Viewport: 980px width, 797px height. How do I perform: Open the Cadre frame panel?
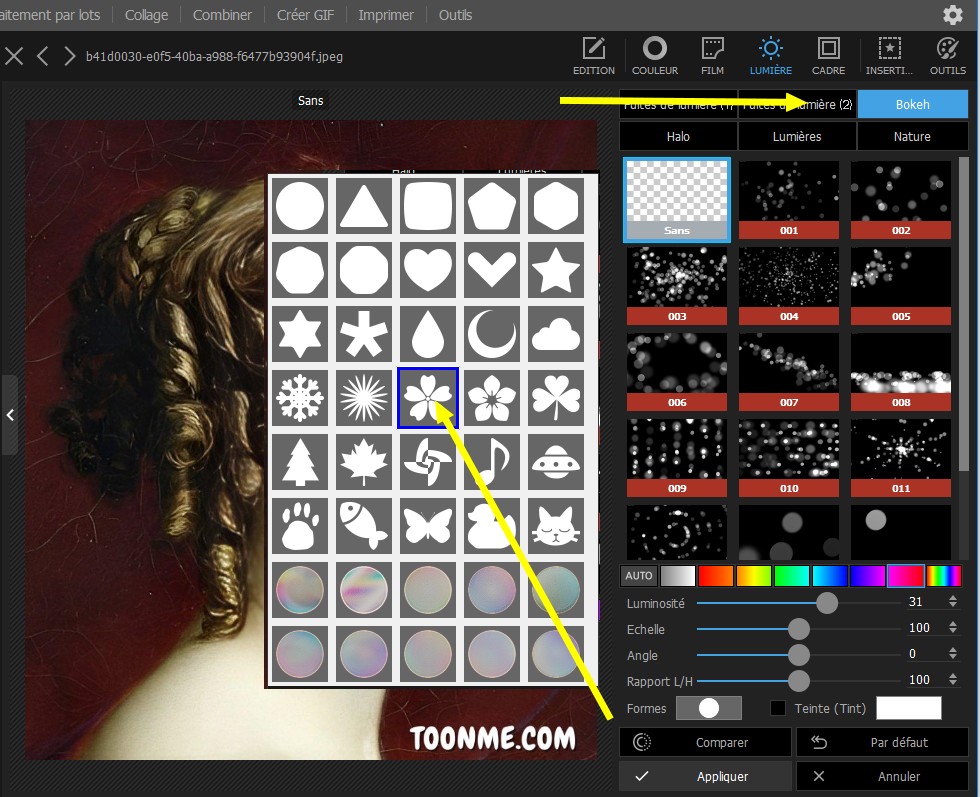coord(828,56)
